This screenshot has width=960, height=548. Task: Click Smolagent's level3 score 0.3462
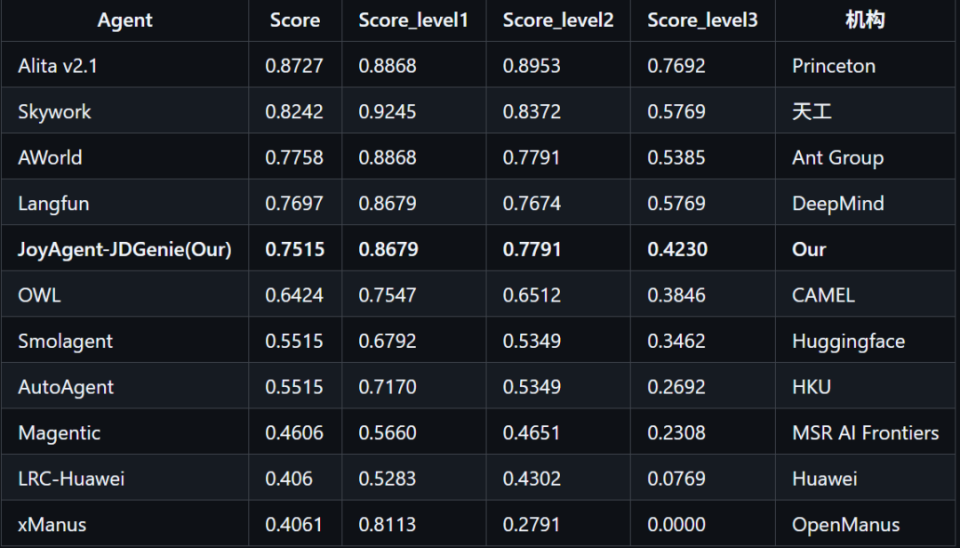point(677,341)
